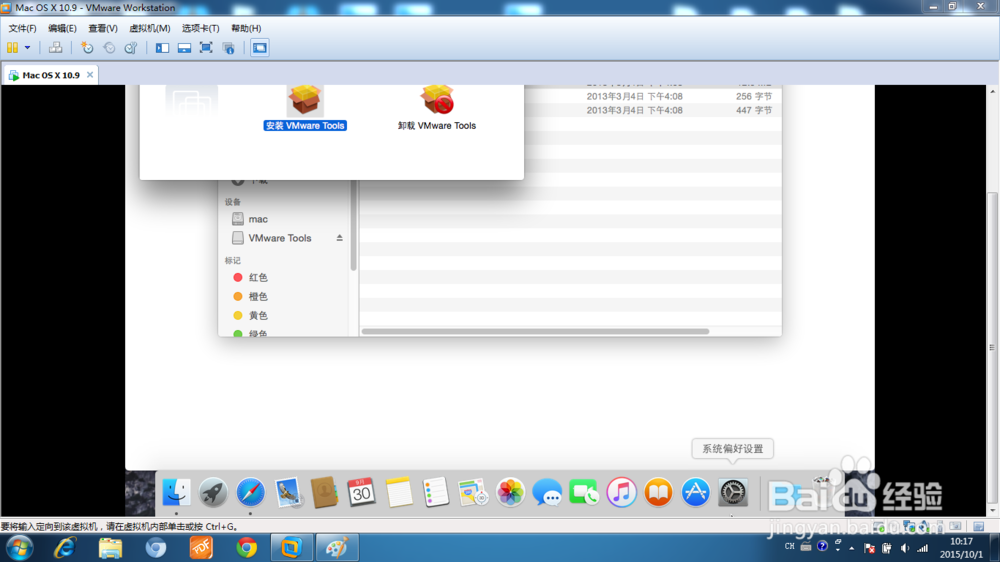Toggle the thumbnail bar toolbar icon
The image size is (1000, 562).
184,48
